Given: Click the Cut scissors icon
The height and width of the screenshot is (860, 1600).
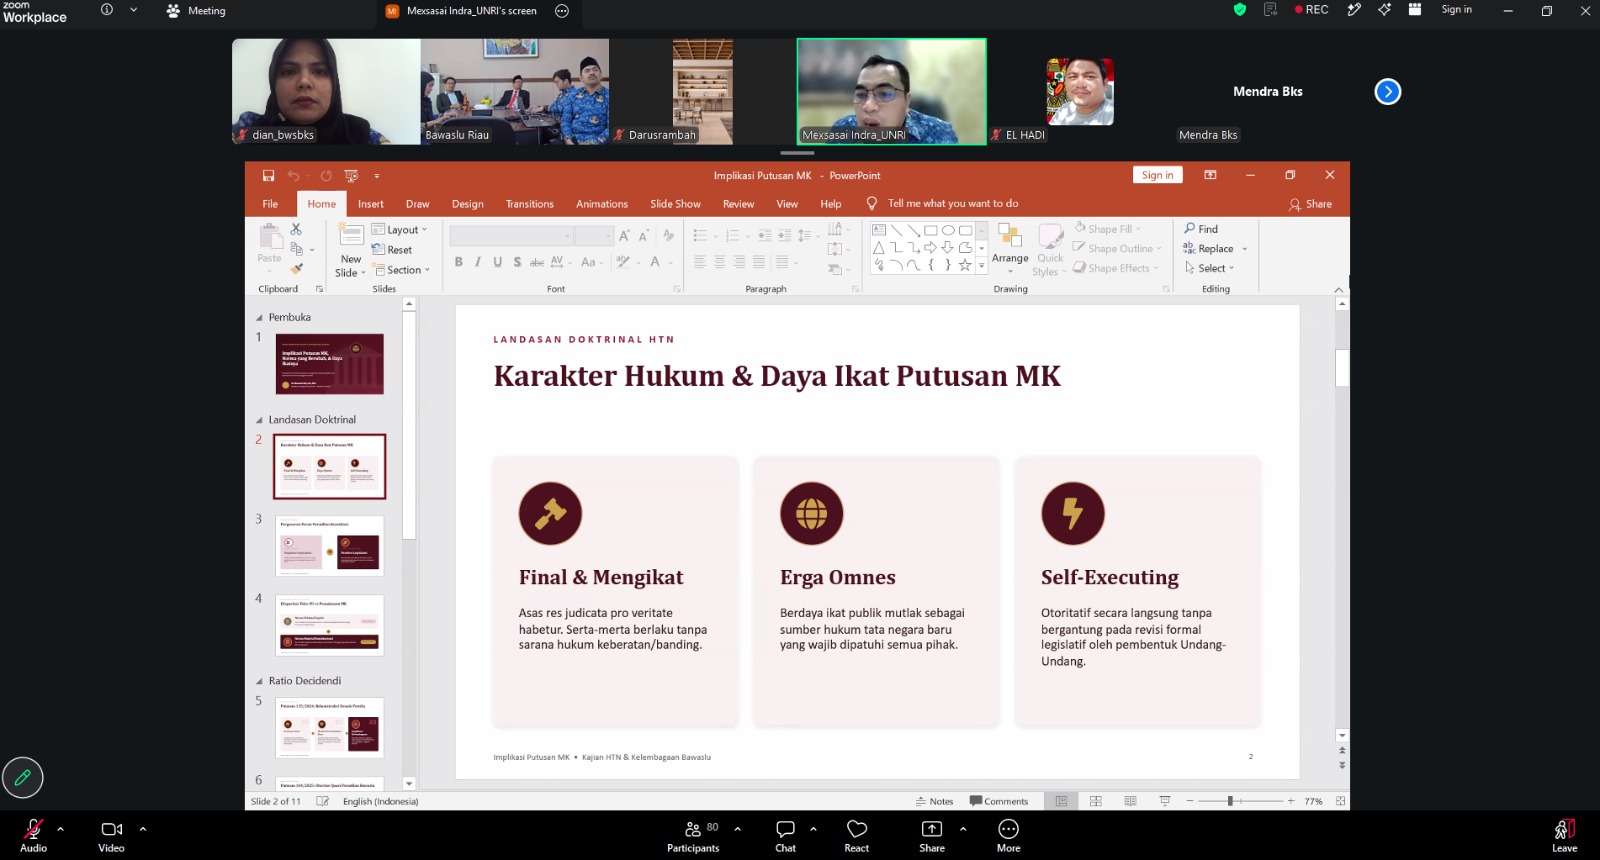Looking at the screenshot, I should coord(296,229).
